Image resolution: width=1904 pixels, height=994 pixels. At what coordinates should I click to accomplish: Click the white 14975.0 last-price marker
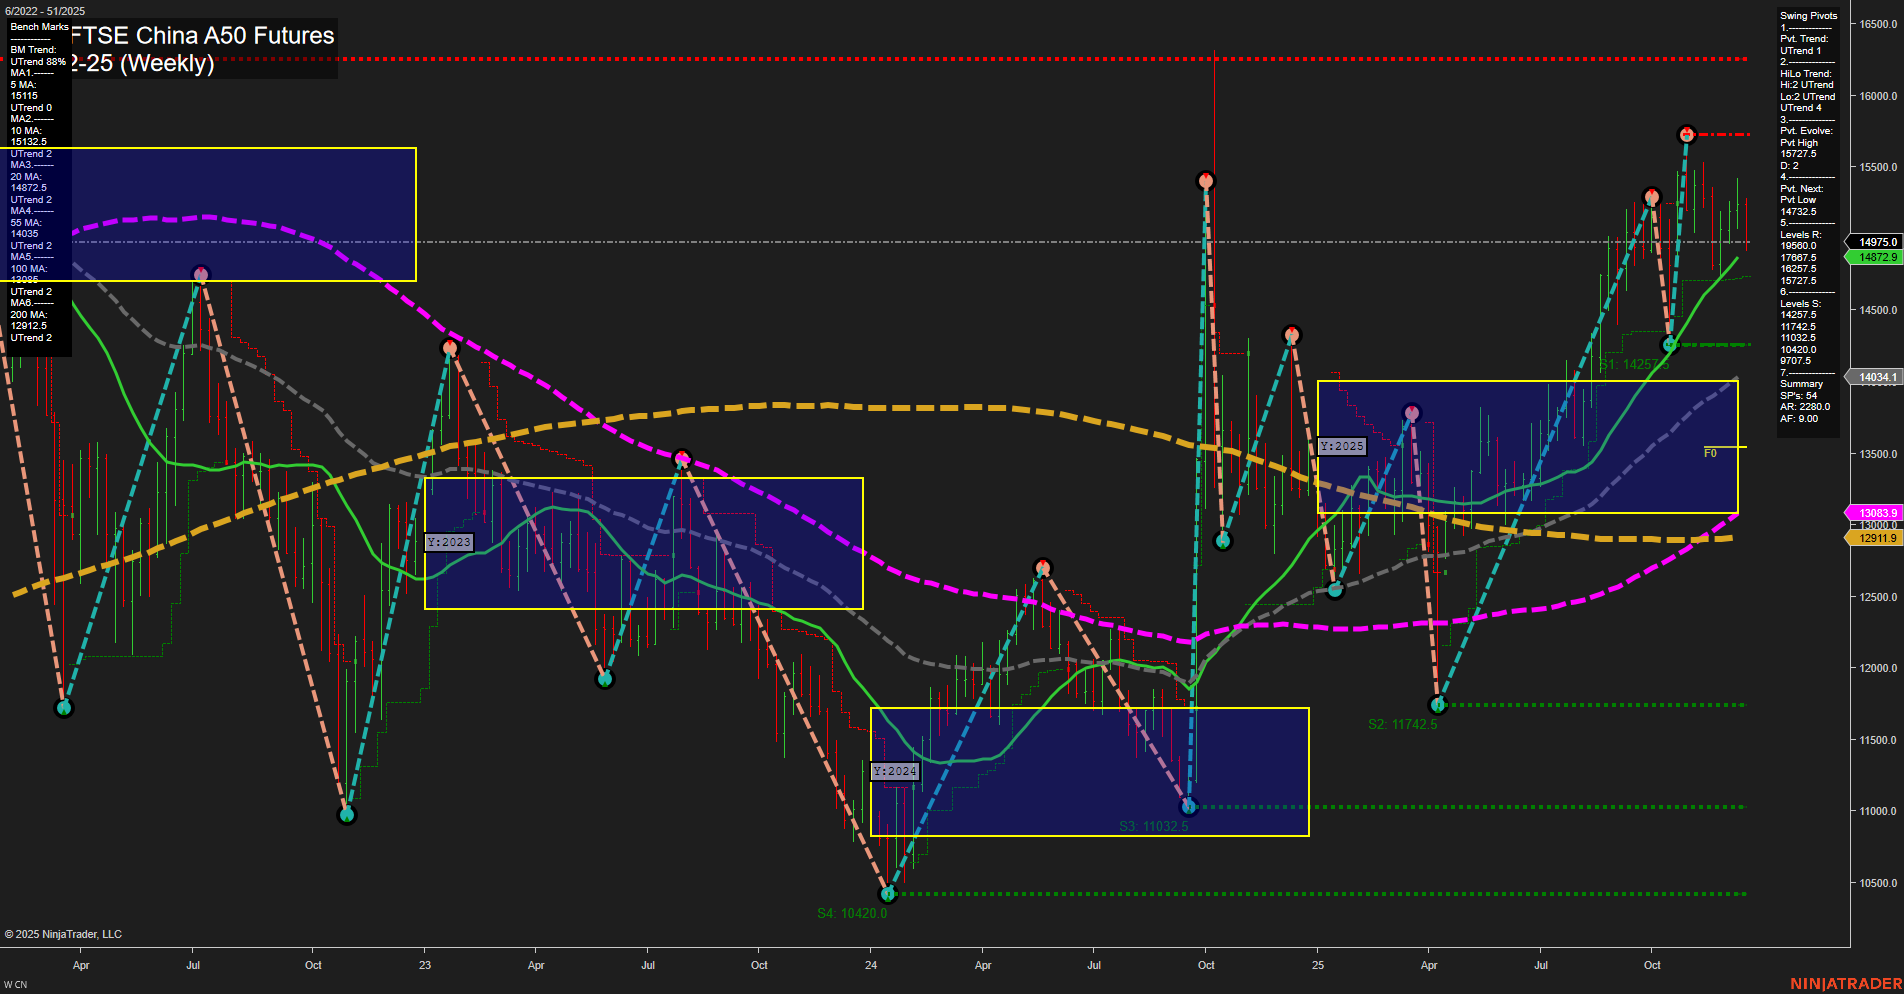point(1875,242)
